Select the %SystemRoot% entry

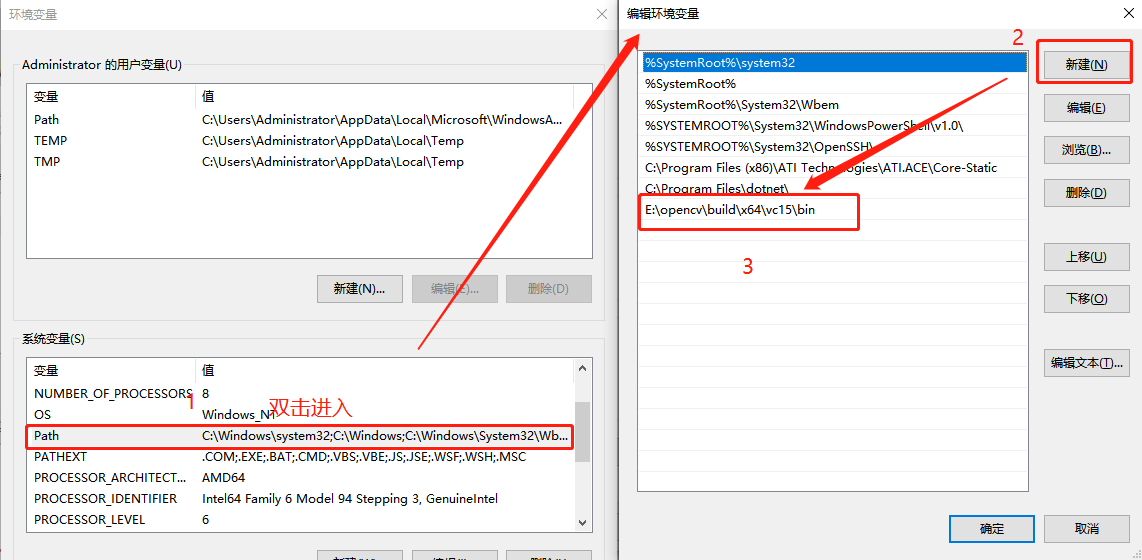click(x=833, y=84)
